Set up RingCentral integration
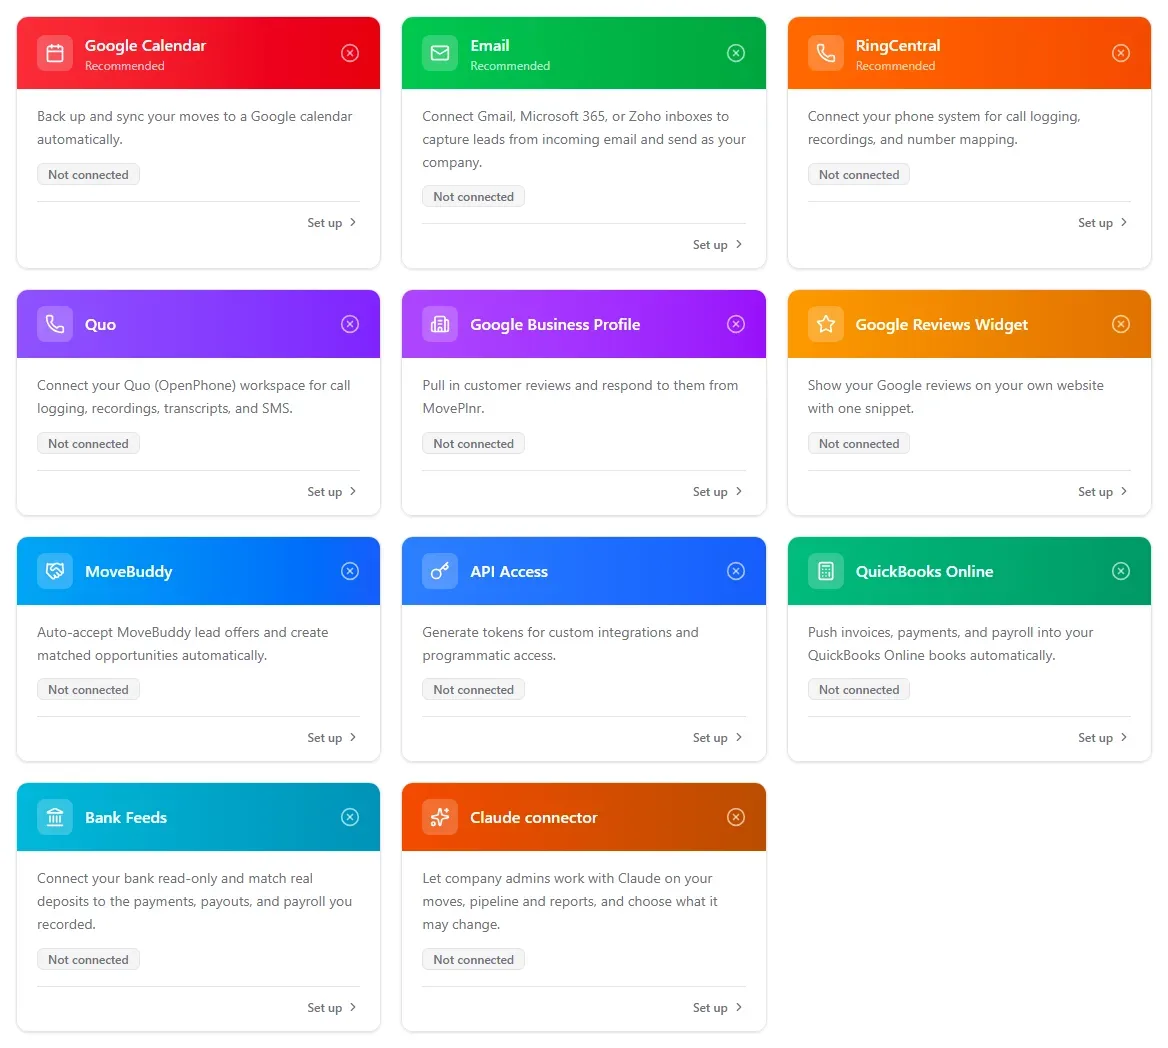Viewport: 1168px width, 1048px height. [x=1103, y=223]
